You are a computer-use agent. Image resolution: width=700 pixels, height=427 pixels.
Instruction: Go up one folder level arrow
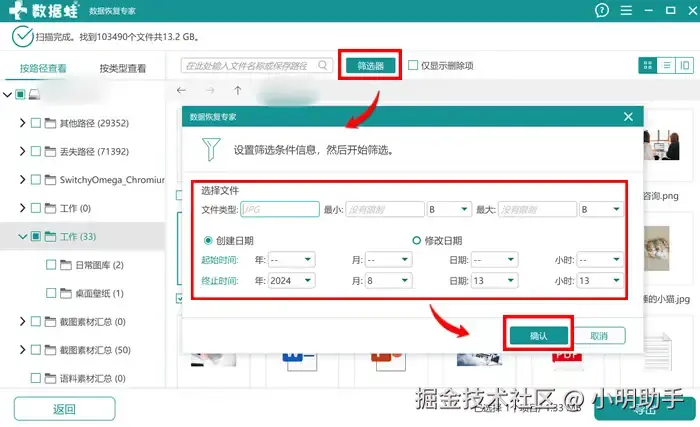(238, 90)
